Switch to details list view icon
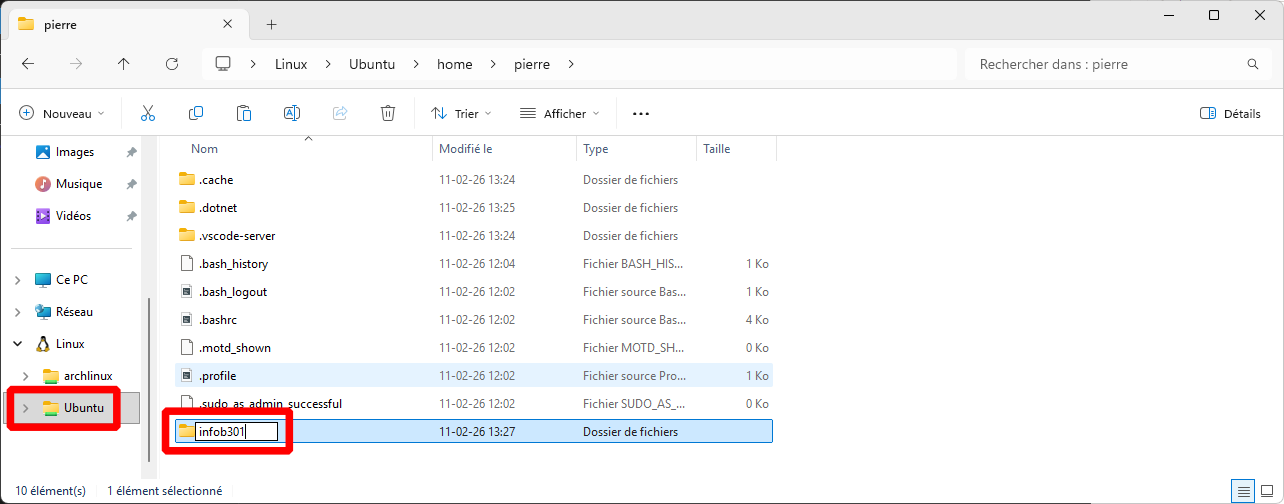The width and height of the screenshot is (1284, 504). [1243, 491]
